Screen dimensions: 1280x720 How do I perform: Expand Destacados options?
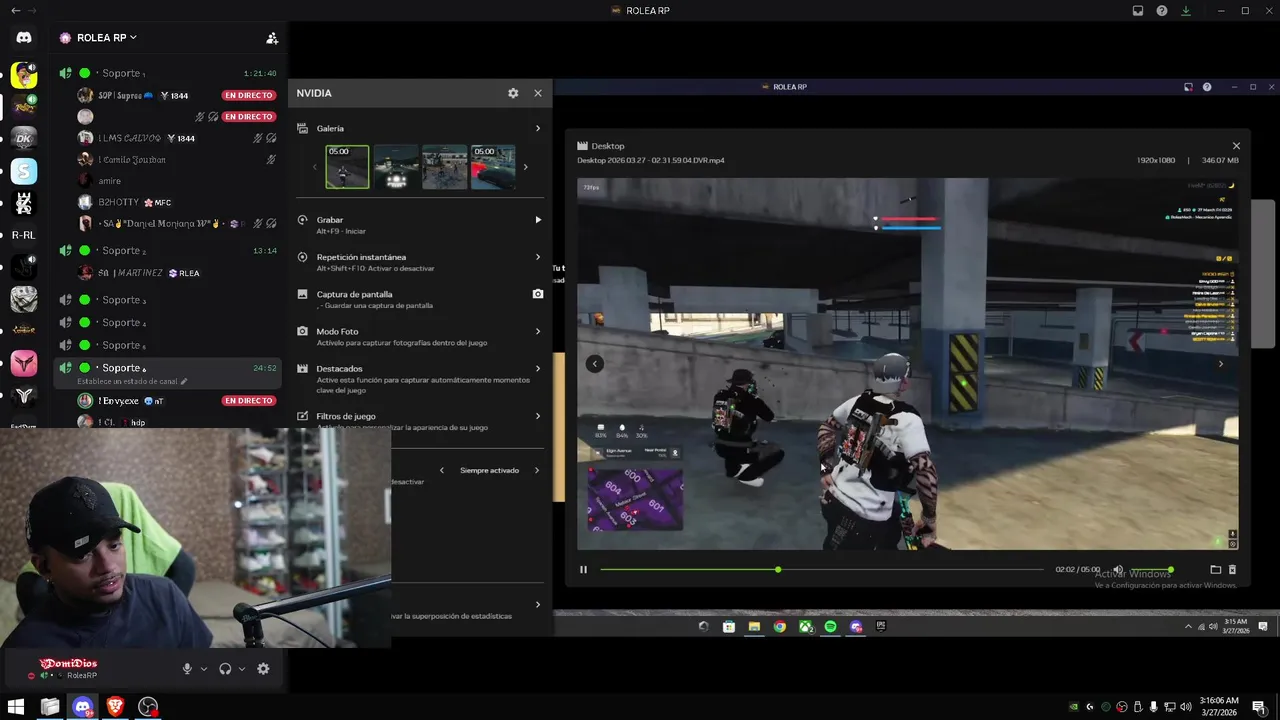[x=538, y=368]
